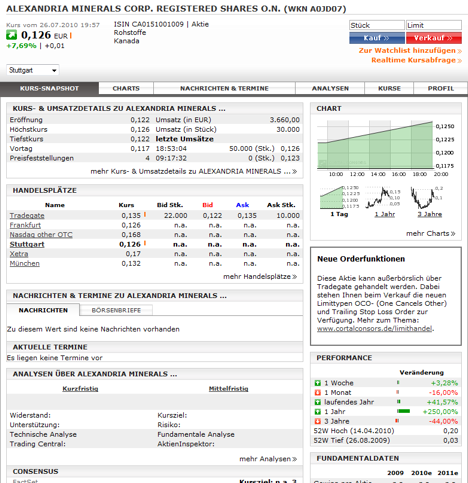Open the Nachrichten & Termine tab
The height and width of the screenshot is (483, 468).
pyautogui.click(x=224, y=88)
